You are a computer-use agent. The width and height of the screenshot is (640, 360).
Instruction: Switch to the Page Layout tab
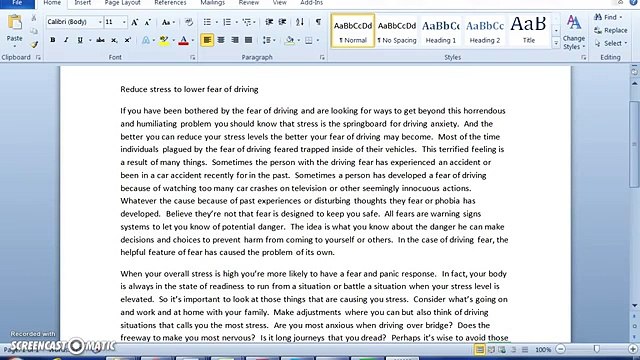122,3
